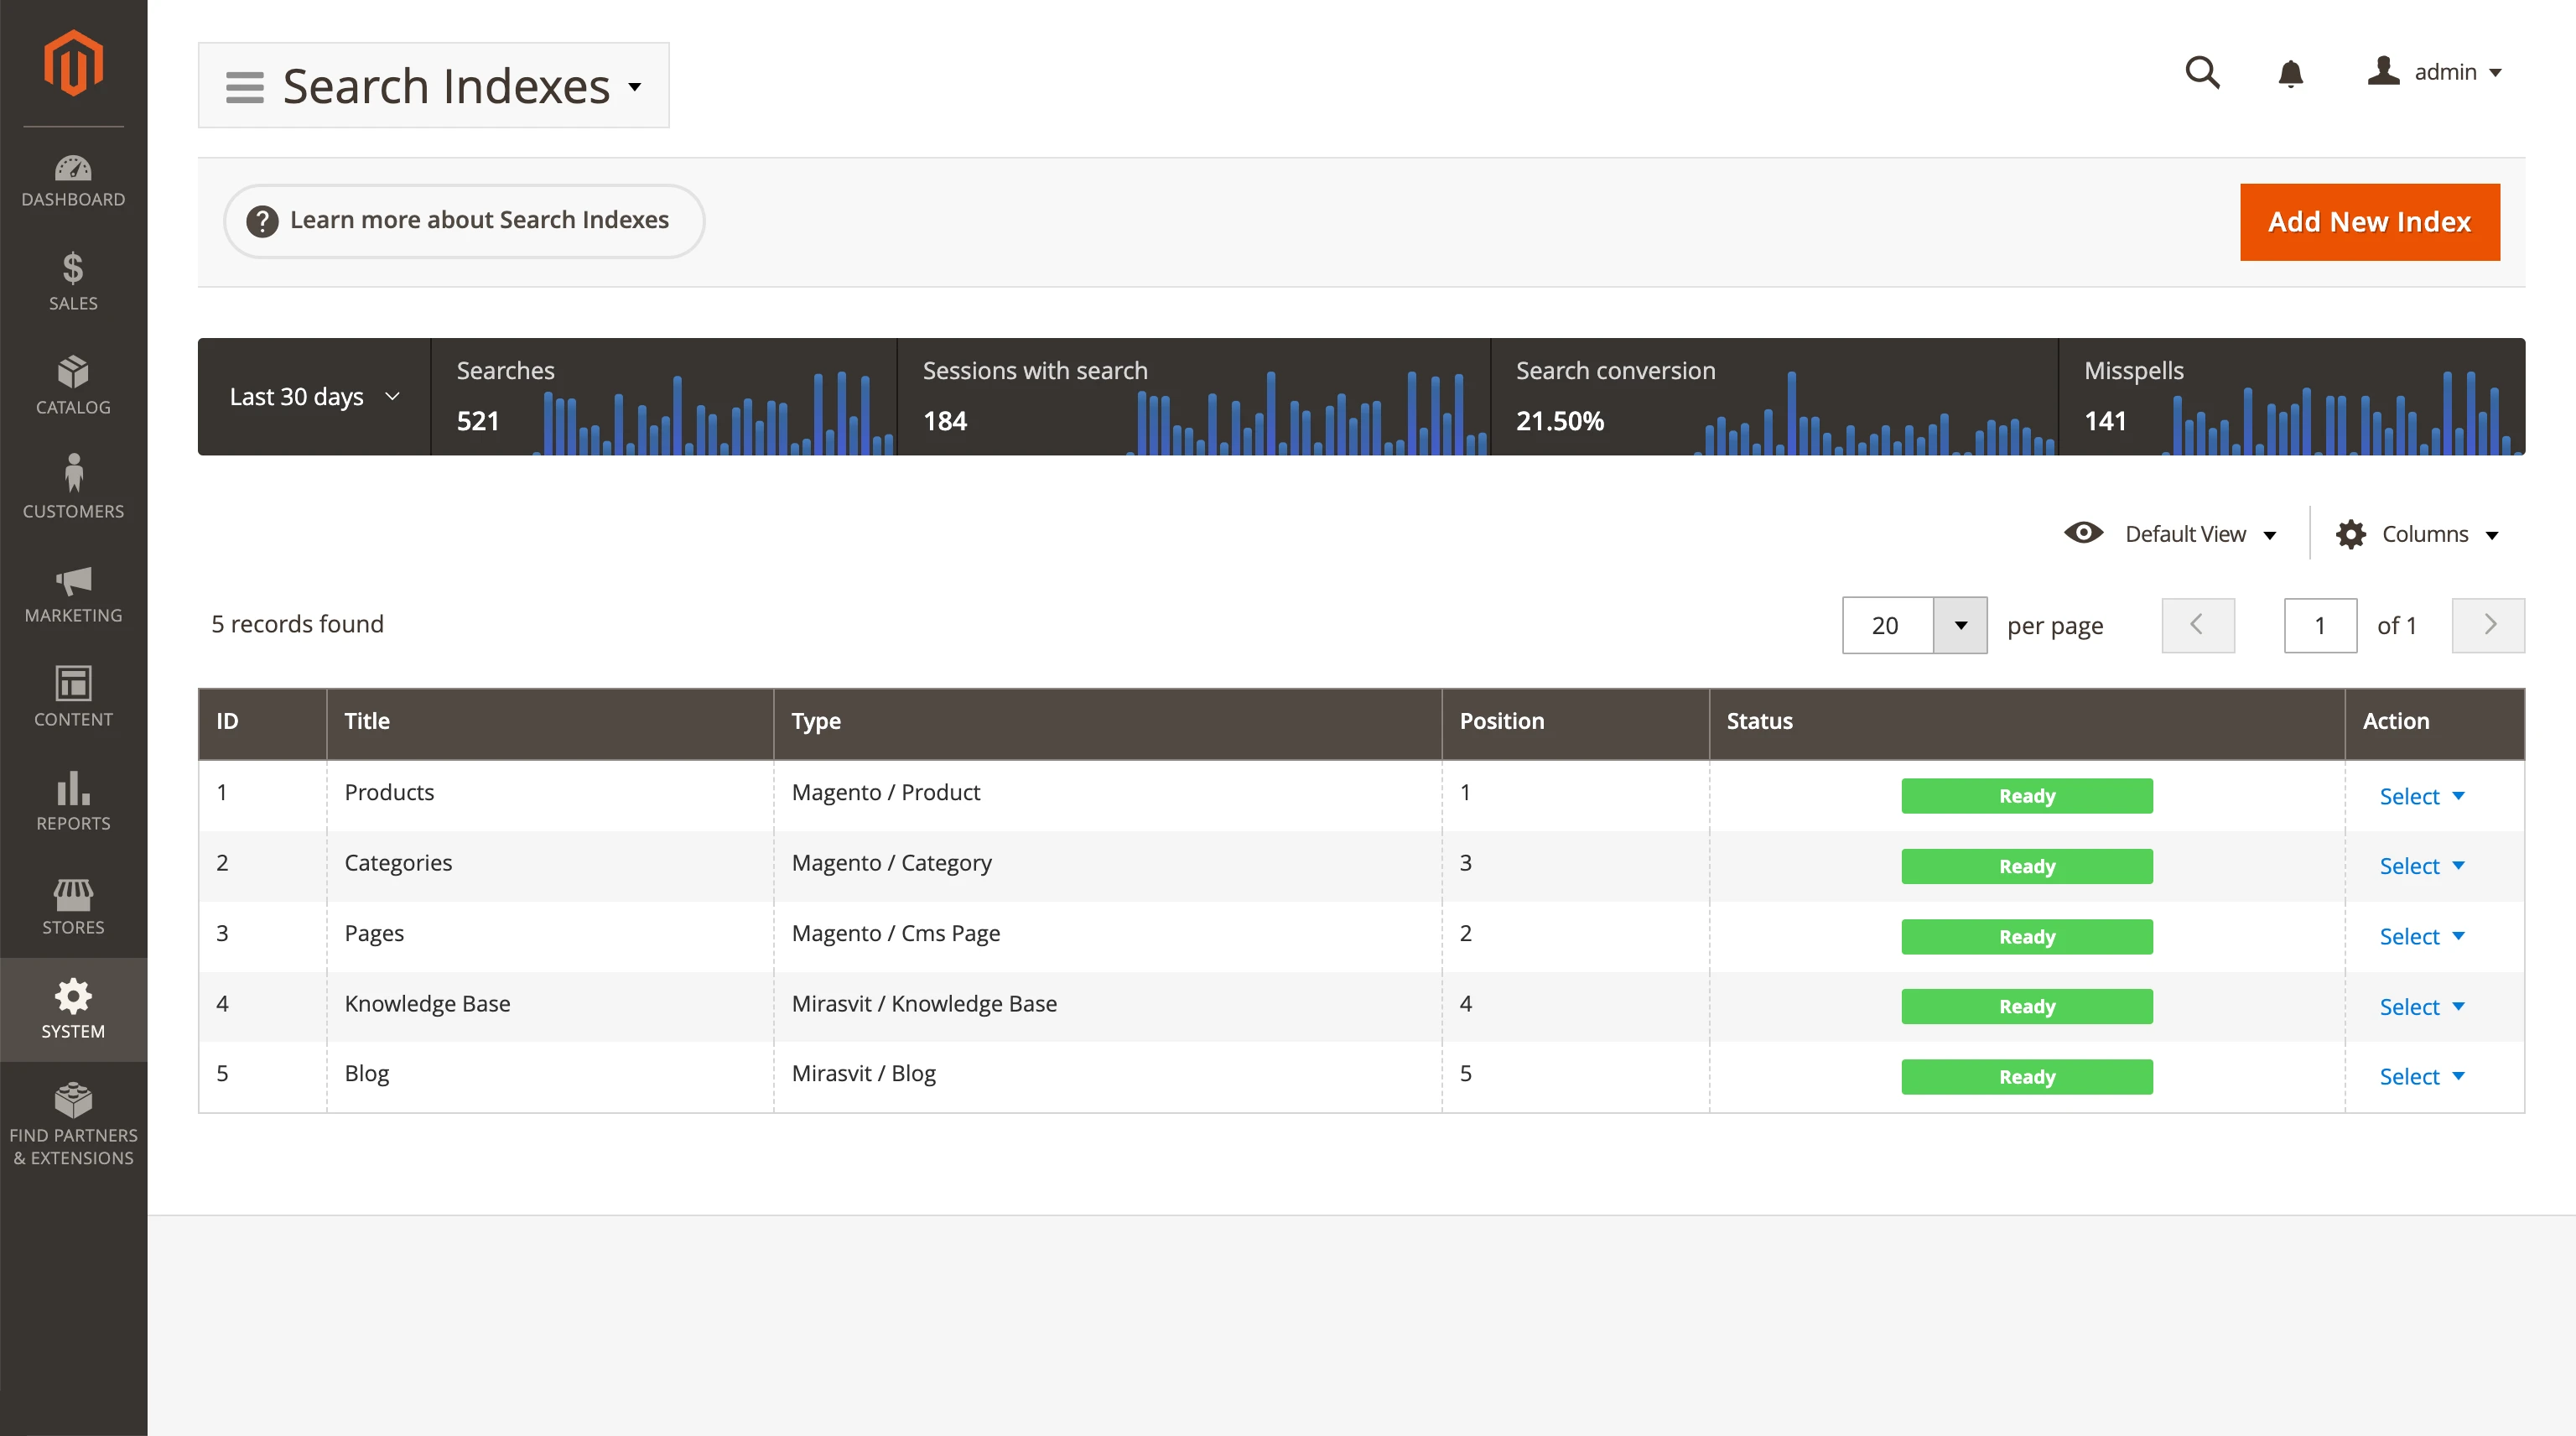2576x1436 pixels.
Task: Click the notifications bell icon
Action: click(2291, 72)
